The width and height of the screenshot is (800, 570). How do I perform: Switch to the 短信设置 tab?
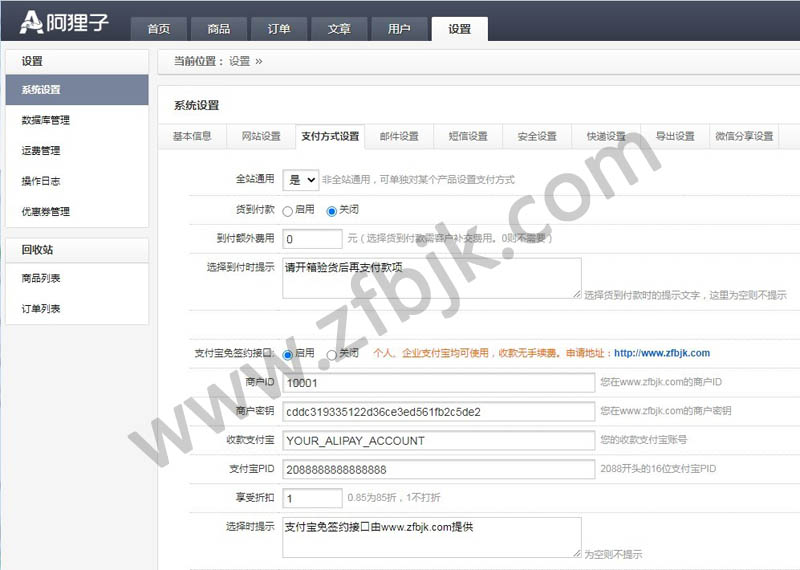pyautogui.click(x=468, y=136)
